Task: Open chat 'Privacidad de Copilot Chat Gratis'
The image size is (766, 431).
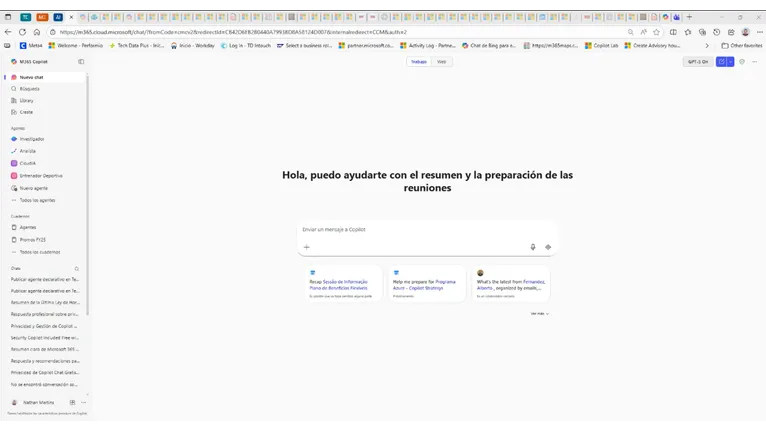Action: (45, 372)
